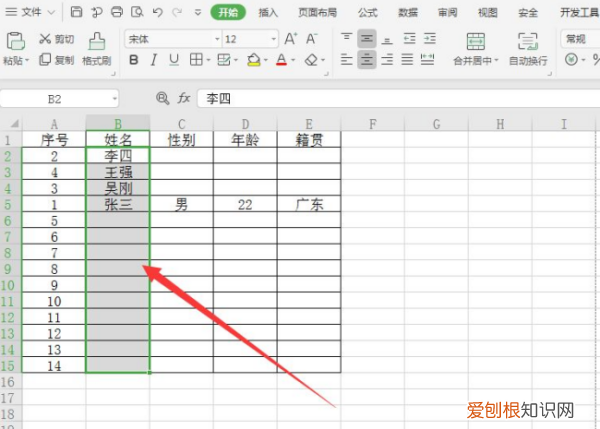The width and height of the screenshot is (600, 429).
Task: Click the Decrease Indent icon
Action: point(409,39)
